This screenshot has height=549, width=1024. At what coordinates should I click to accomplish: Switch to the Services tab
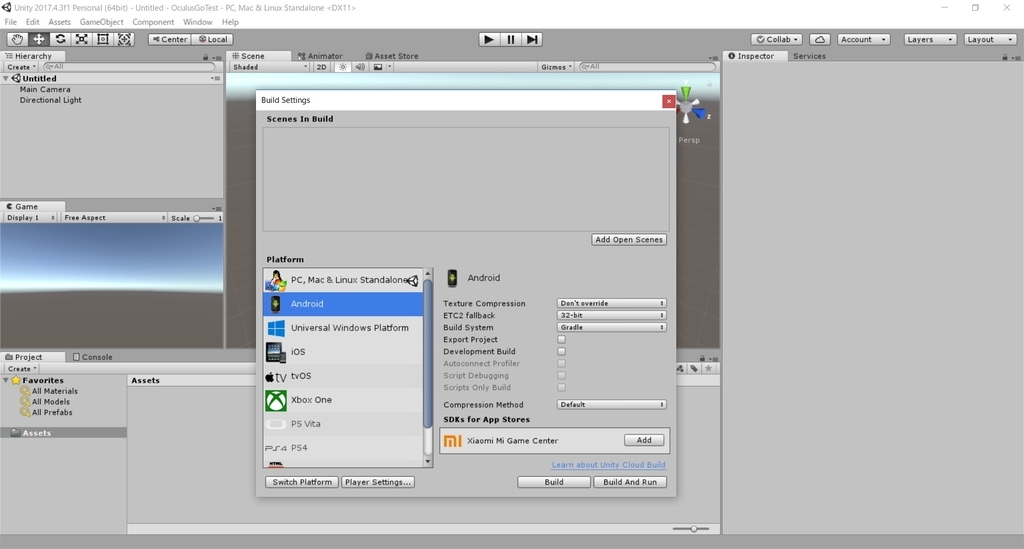[809, 56]
